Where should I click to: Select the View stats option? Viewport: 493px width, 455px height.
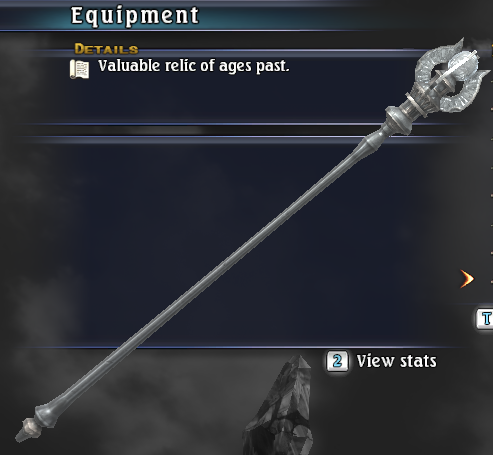[x=381, y=361]
